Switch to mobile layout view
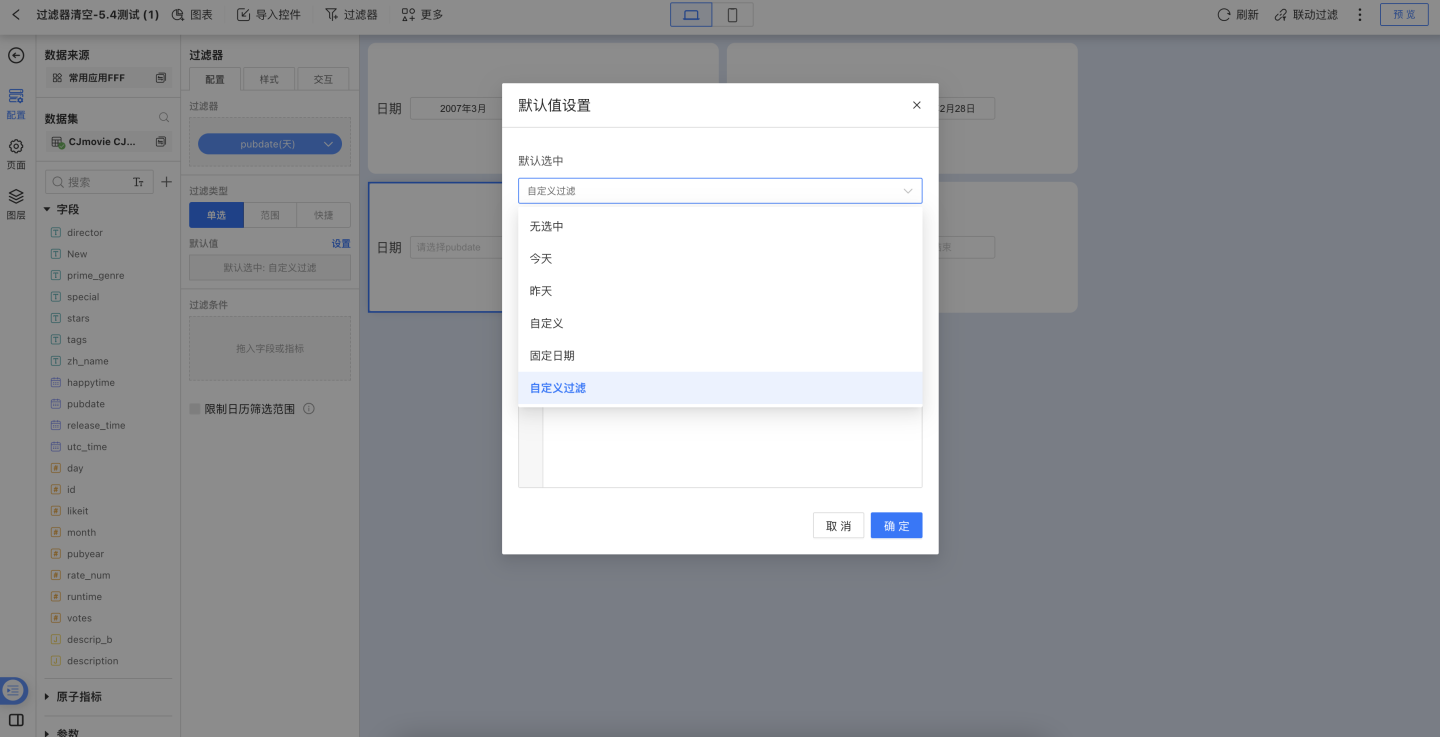The width and height of the screenshot is (1440, 737). pos(732,15)
